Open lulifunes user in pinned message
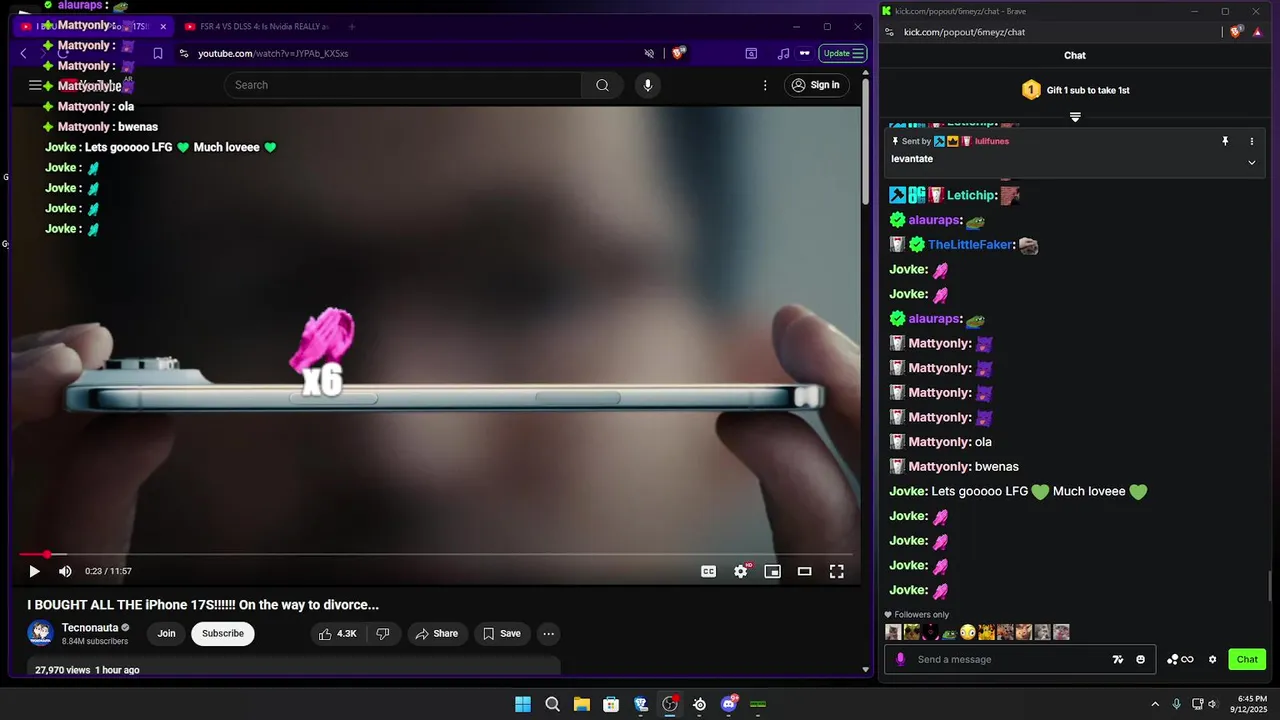 click(x=992, y=141)
